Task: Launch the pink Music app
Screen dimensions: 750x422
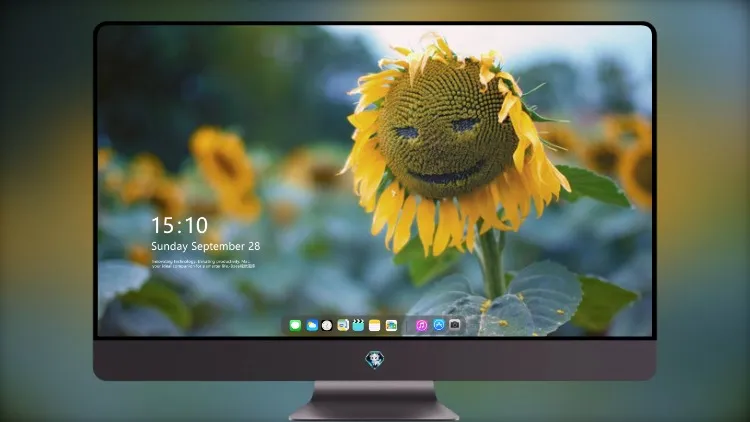Action: coord(421,325)
